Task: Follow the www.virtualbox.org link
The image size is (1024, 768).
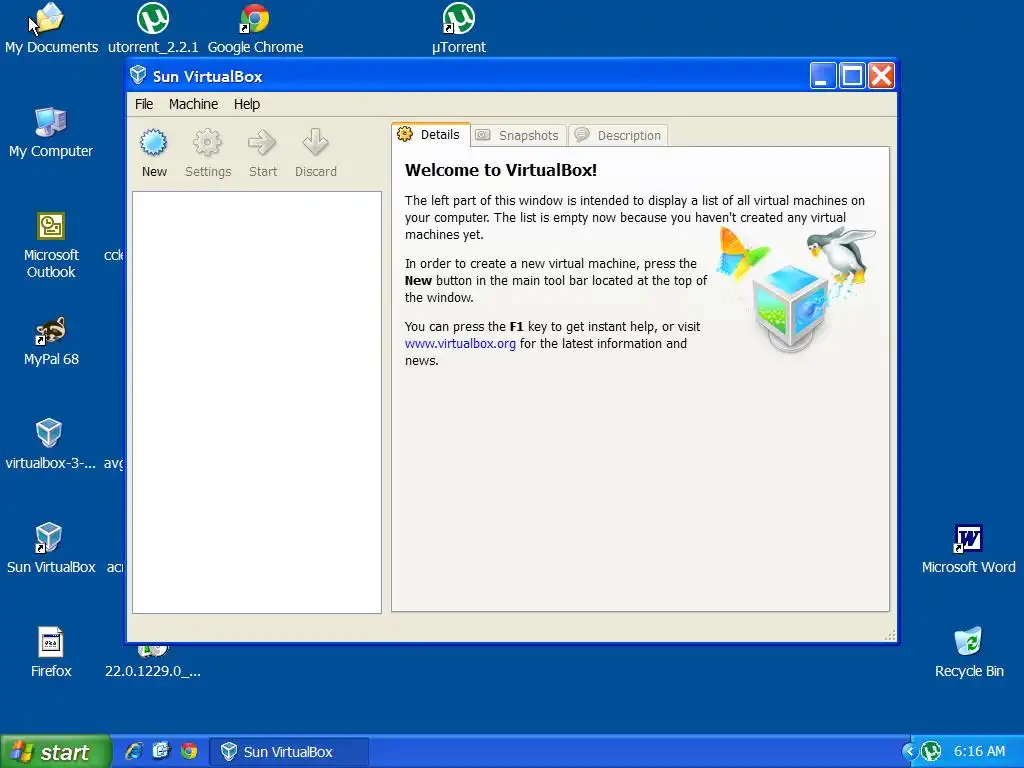Action: point(460,344)
